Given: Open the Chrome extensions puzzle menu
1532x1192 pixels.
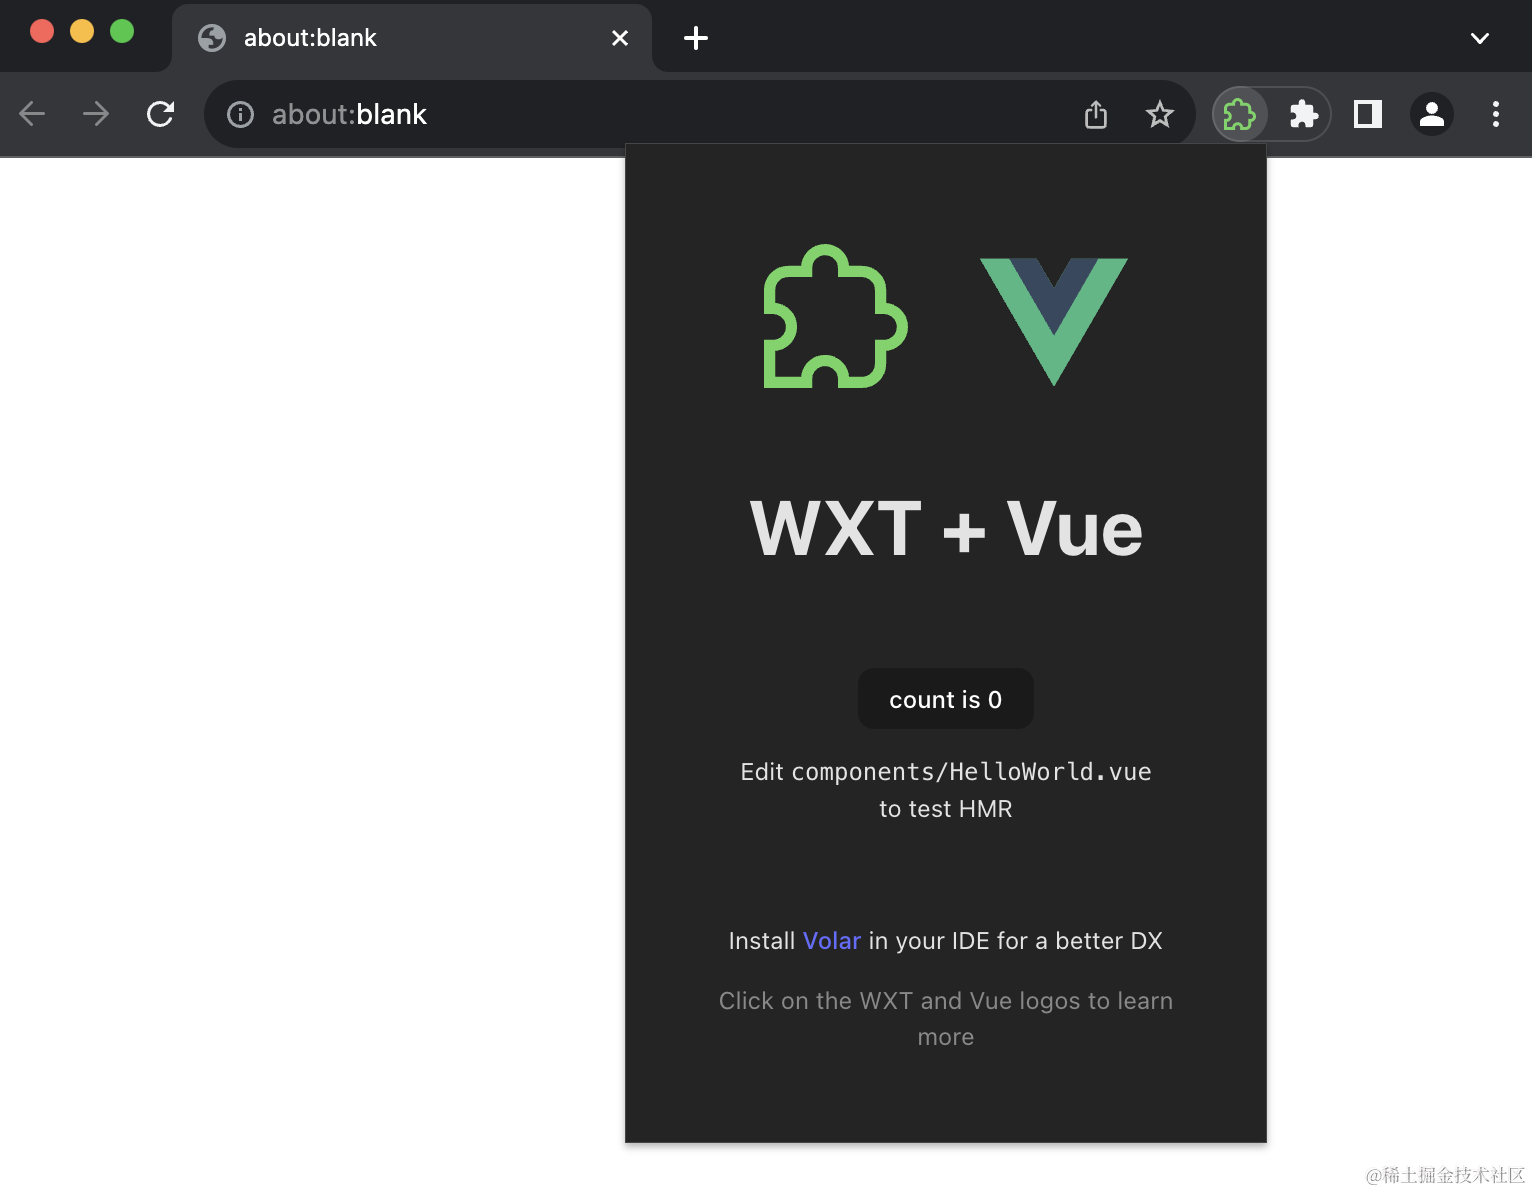Looking at the screenshot, I should [1304, 114].
